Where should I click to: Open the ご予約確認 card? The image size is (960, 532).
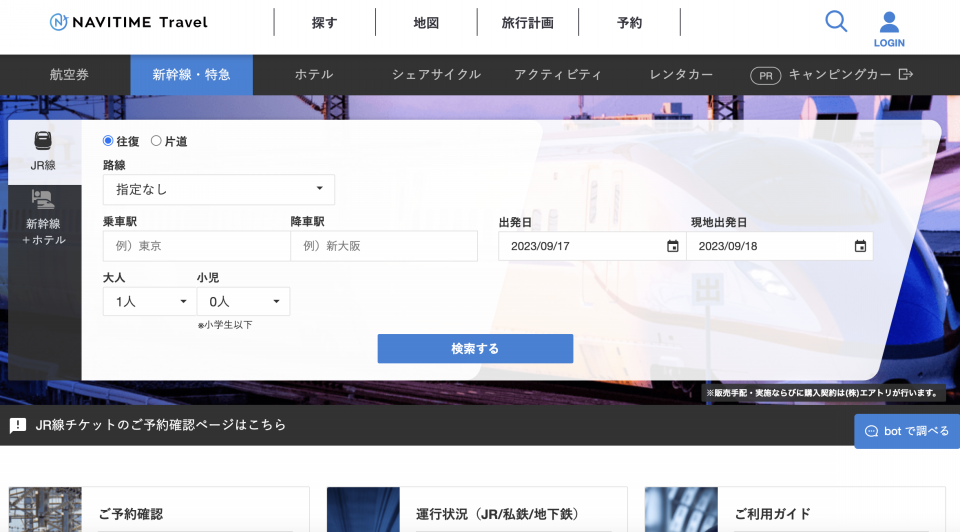pos(159,509)
